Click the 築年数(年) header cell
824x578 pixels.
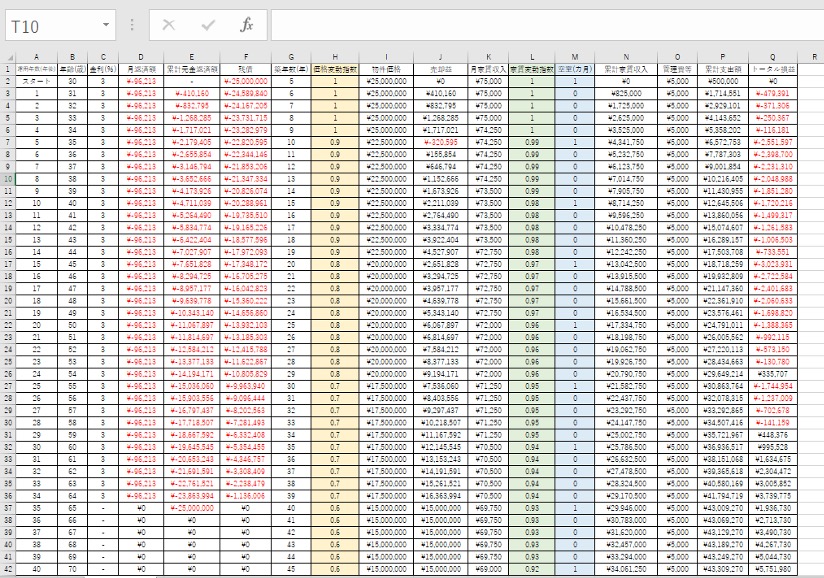pos(291,69)
